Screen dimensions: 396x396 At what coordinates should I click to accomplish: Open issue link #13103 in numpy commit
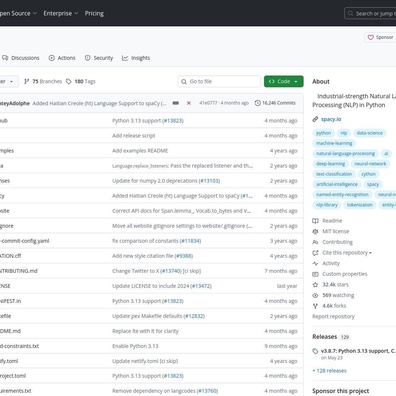[x=209, y=181]
